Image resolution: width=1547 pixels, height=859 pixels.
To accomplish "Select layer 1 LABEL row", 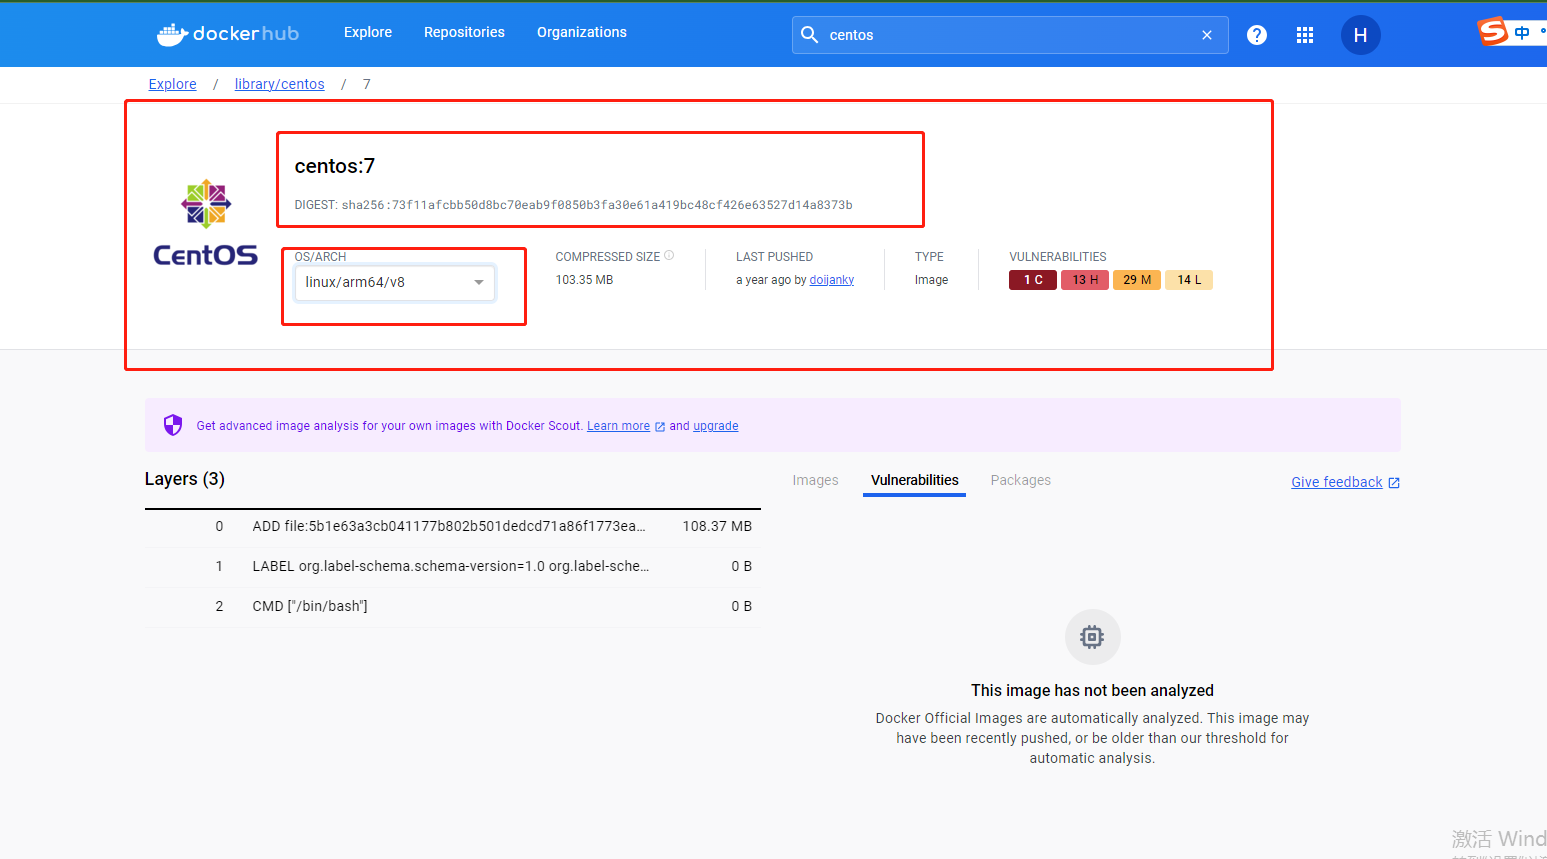I will (453, 566).
